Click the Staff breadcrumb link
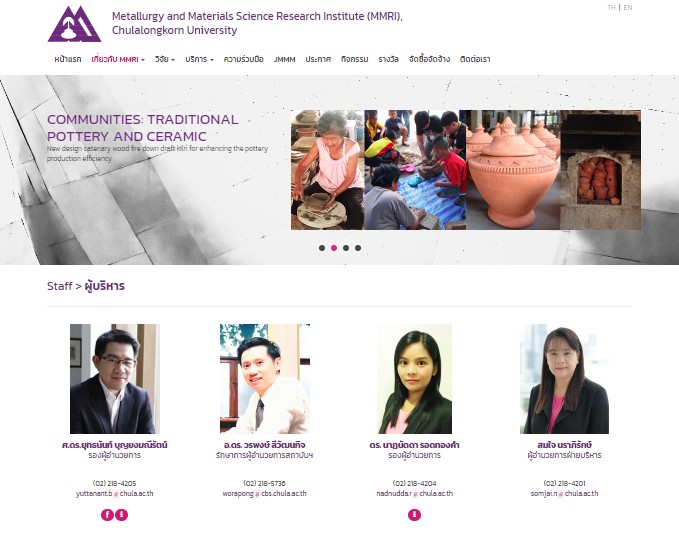This screenshot has height=550, width=679. click(x=60, y=286)
